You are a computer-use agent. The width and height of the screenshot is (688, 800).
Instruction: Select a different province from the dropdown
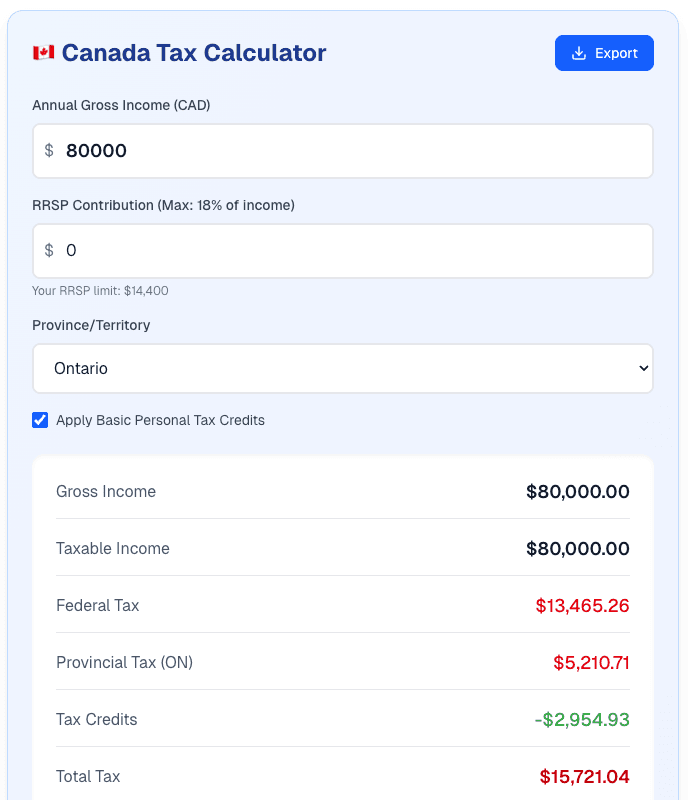(343, 368)
